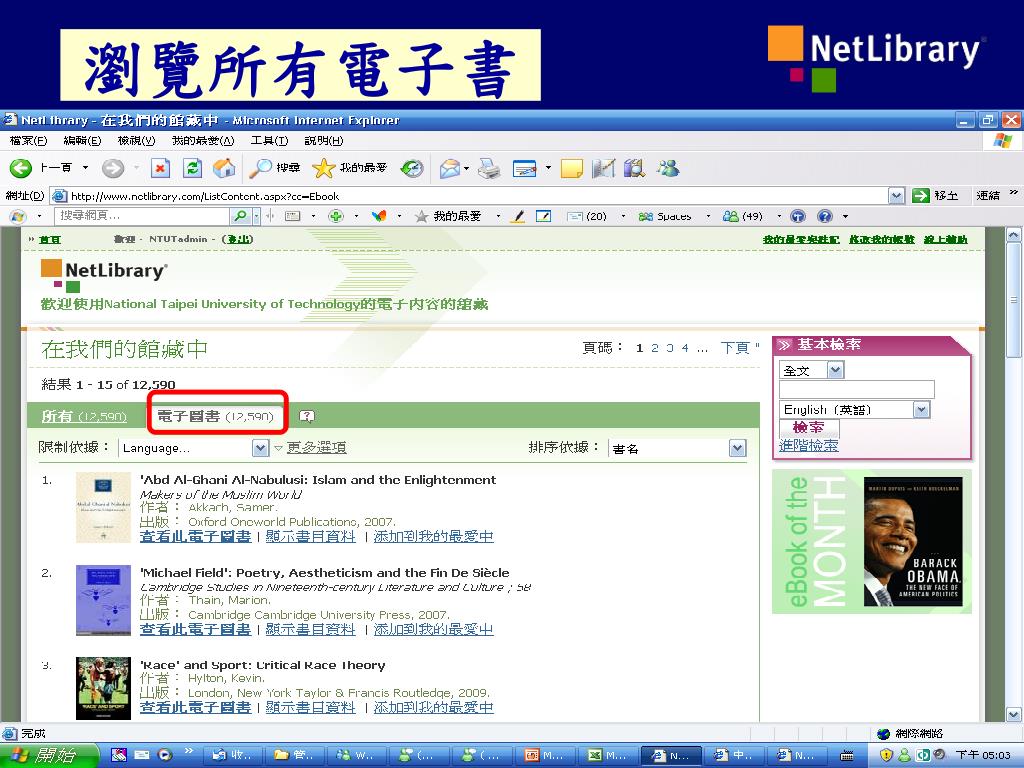This screenshot has height=768, width=1024.
Task: Click the yellow Discuss note icon
Action: tap(571, 168)
